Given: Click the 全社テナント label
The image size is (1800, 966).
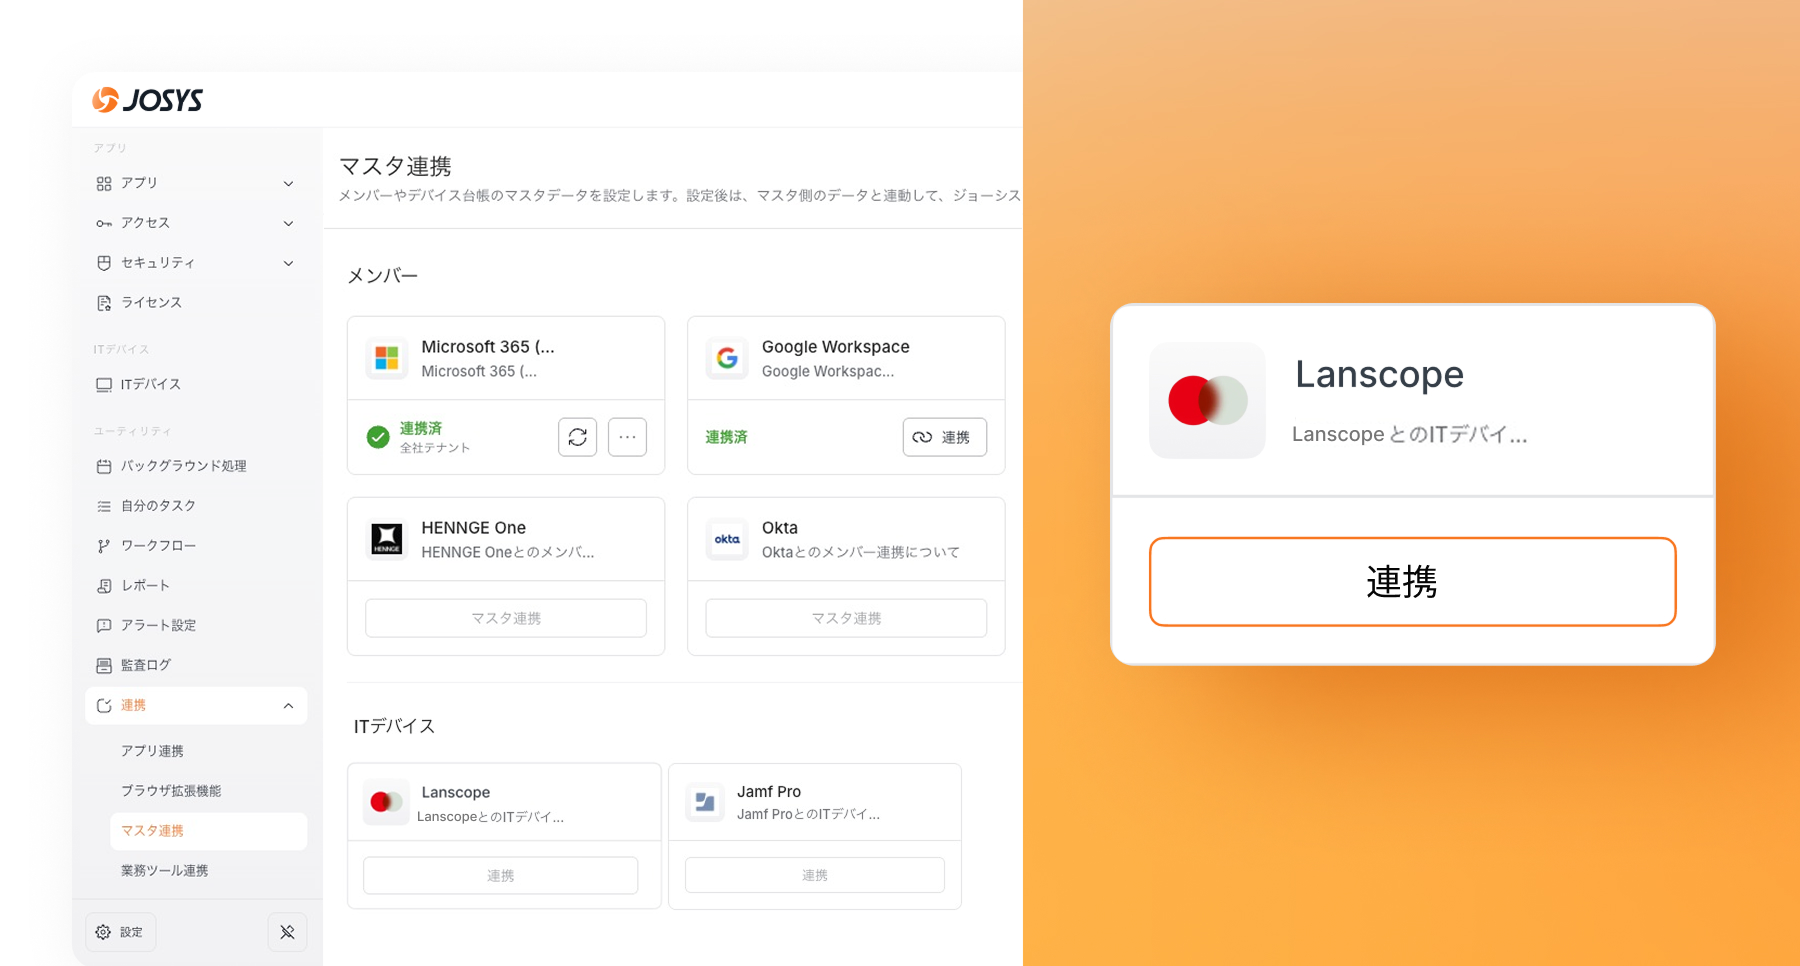Looking at the screenshot, I should pyautogui.click(x=435, y=448).
